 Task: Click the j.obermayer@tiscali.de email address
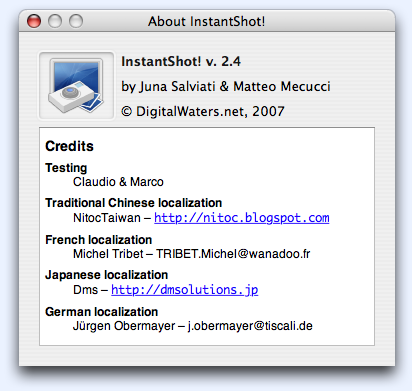coord(250,326)
